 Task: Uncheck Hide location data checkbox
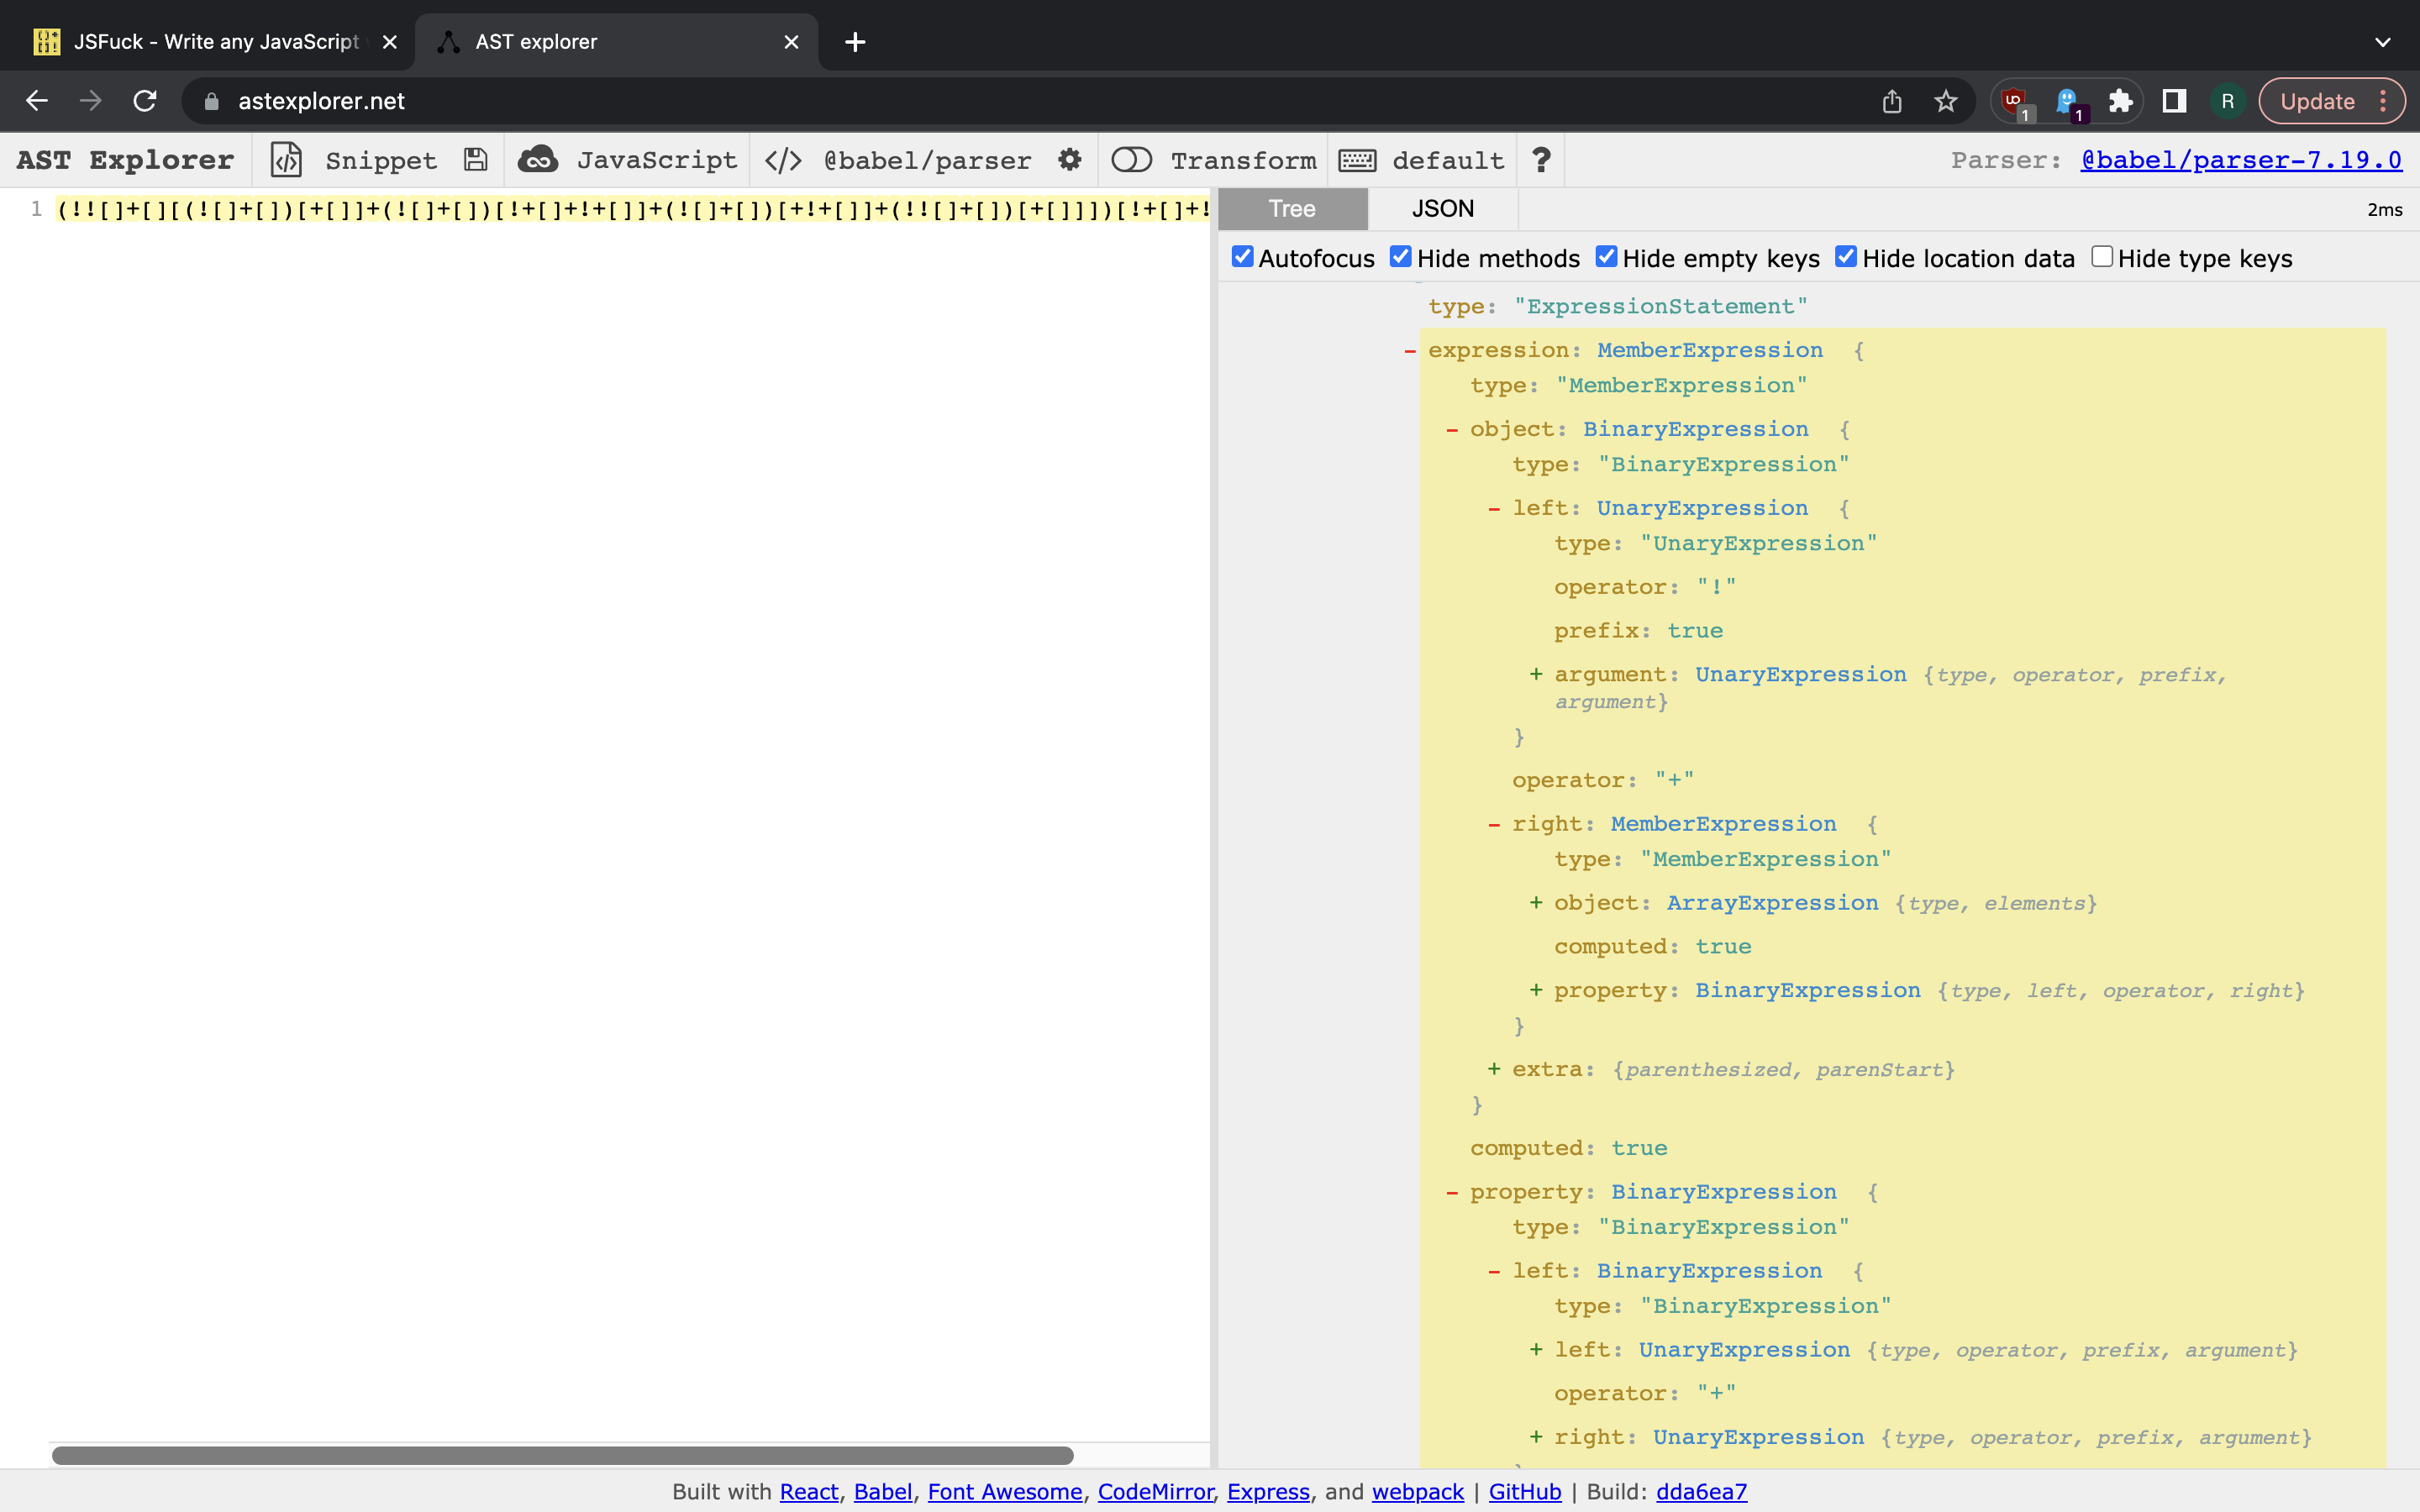point(1846,257)
